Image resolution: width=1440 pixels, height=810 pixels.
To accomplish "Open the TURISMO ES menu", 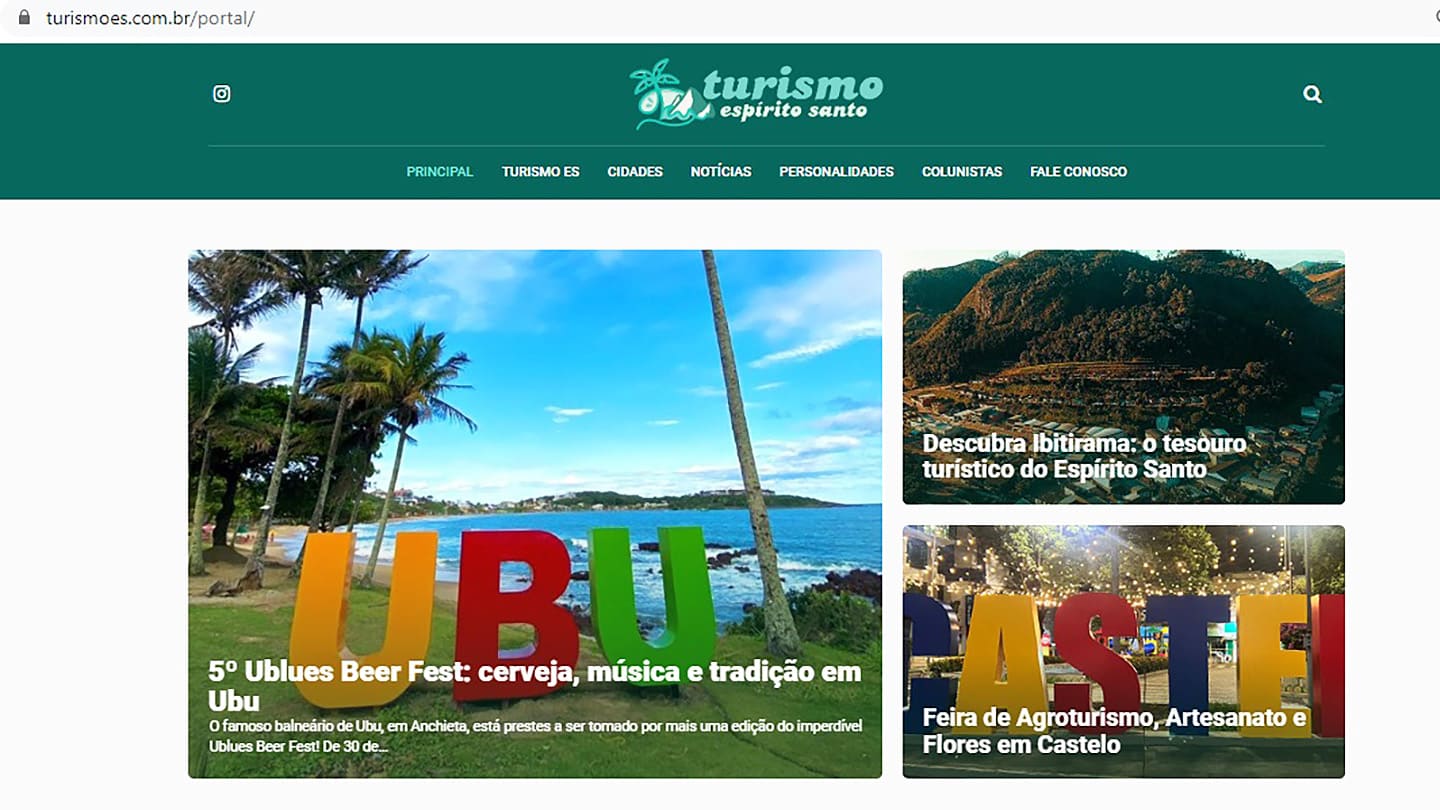I will [541, 172].
